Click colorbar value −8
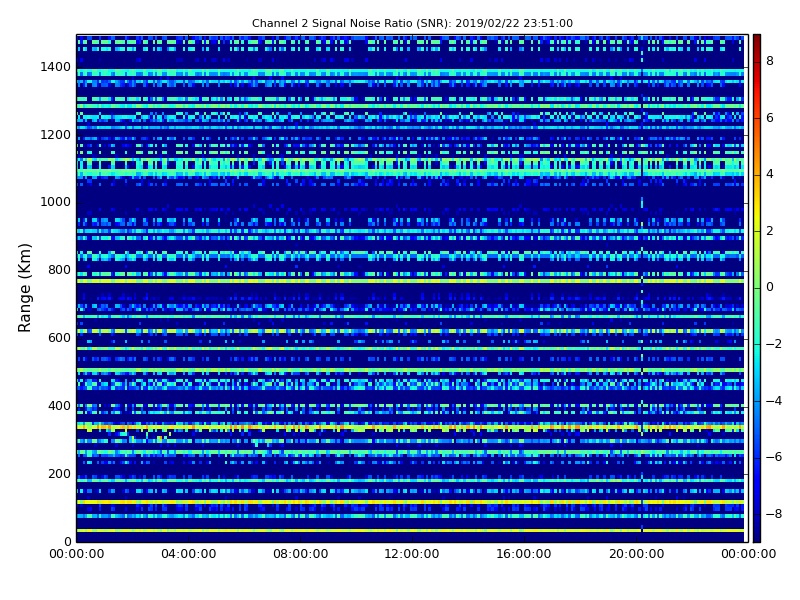This screenshot has width=800, height=600. [774, 514]
